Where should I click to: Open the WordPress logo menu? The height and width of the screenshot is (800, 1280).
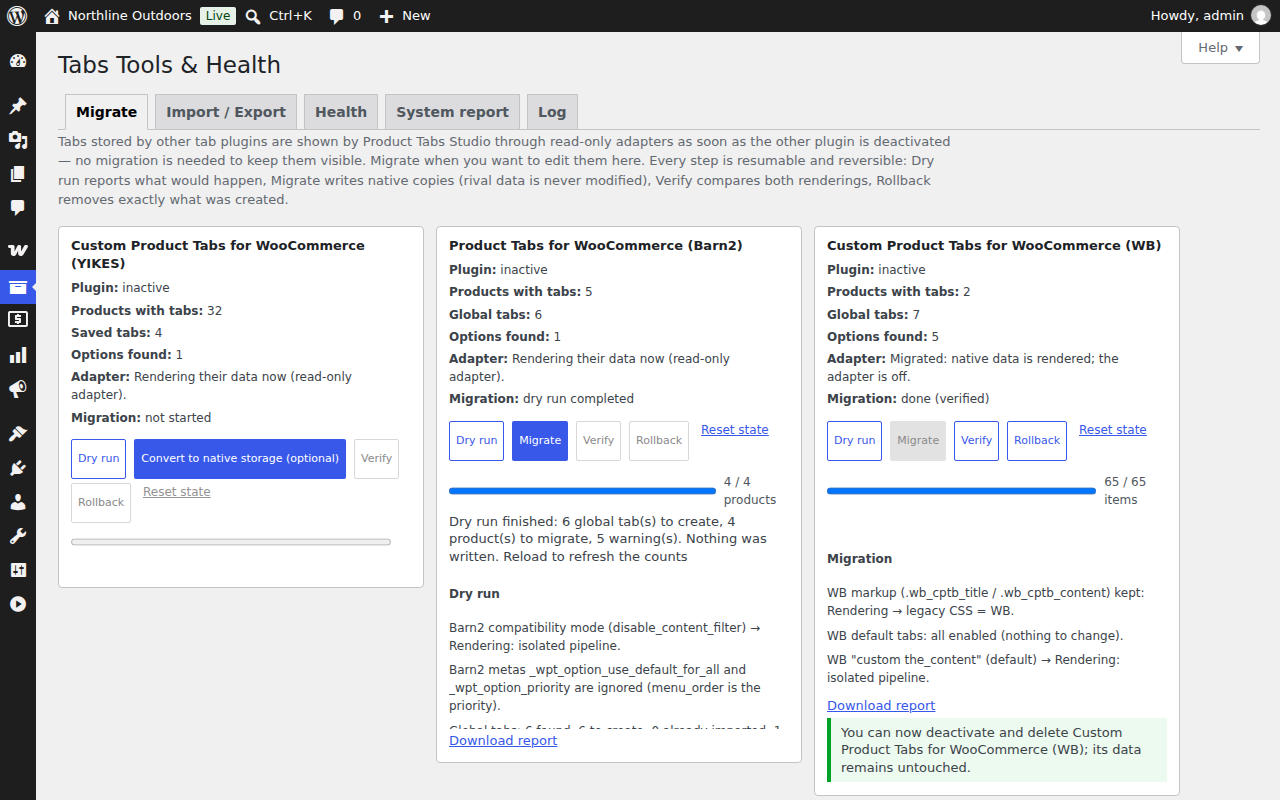tap(17, 16)
